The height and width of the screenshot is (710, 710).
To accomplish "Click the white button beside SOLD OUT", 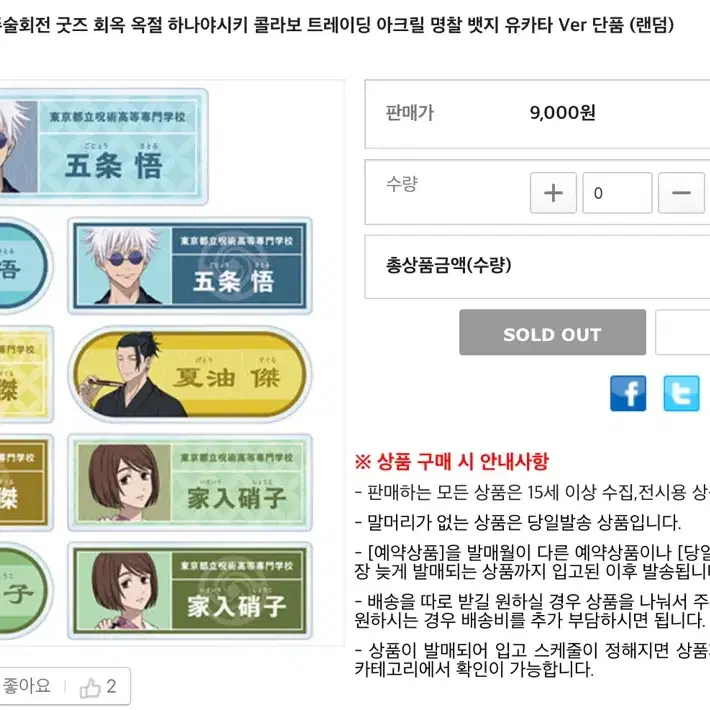I will point(682,332).
